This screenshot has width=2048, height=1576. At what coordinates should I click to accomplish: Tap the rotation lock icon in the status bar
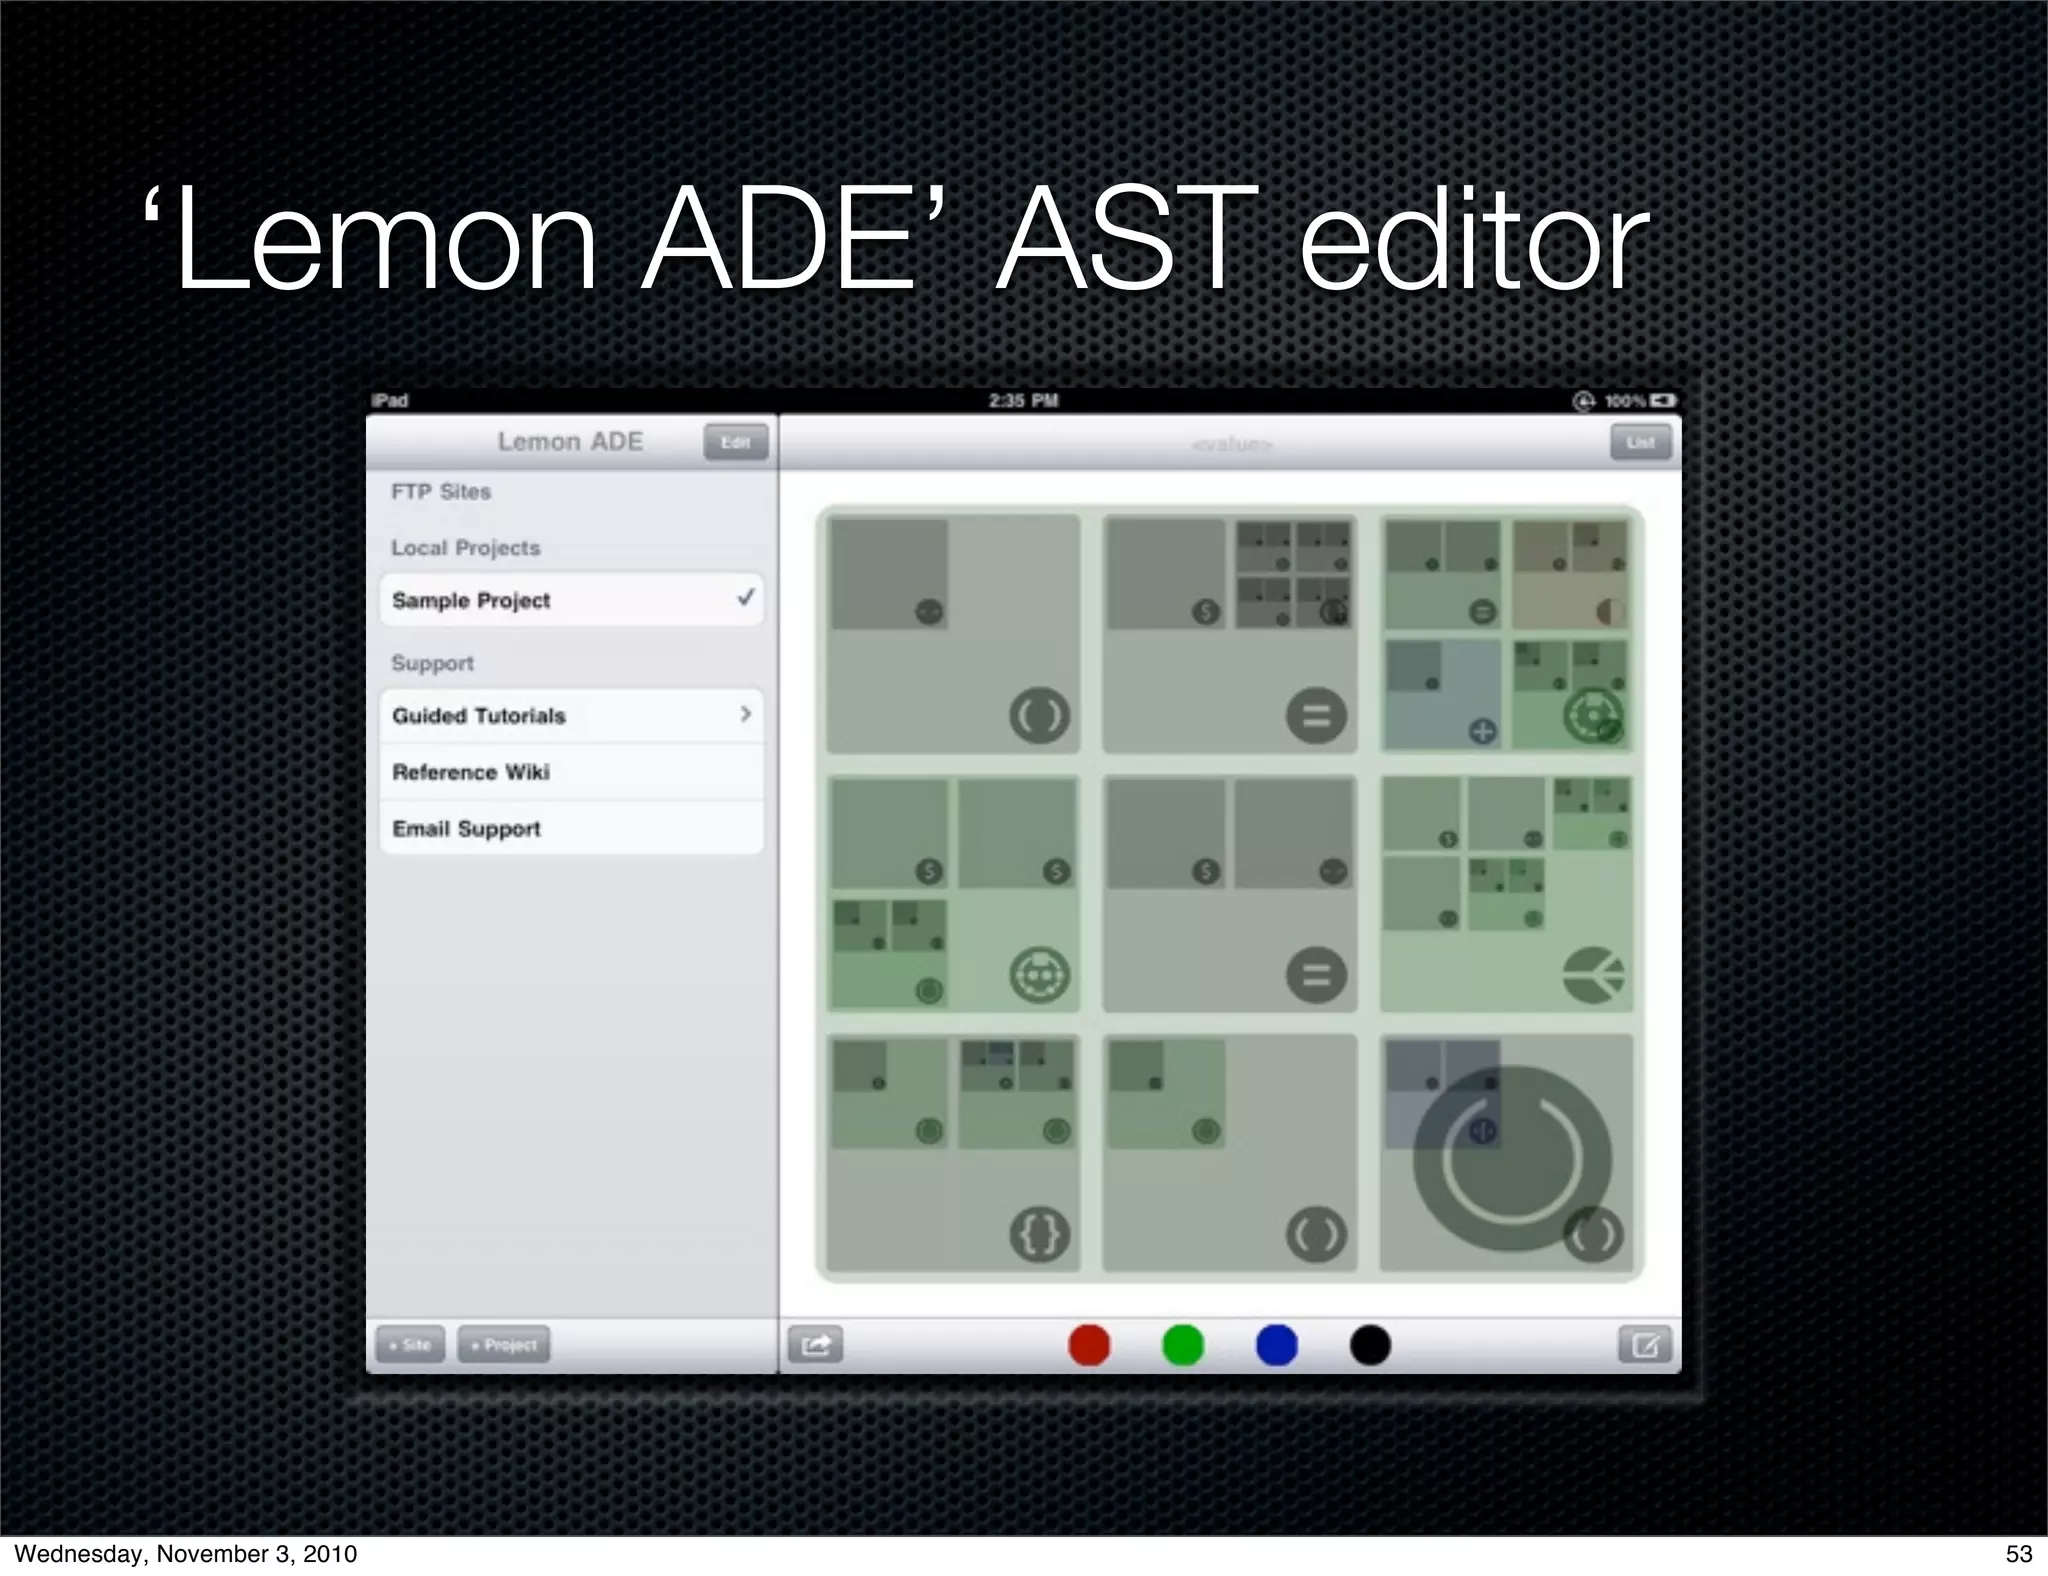[1584, 401]
